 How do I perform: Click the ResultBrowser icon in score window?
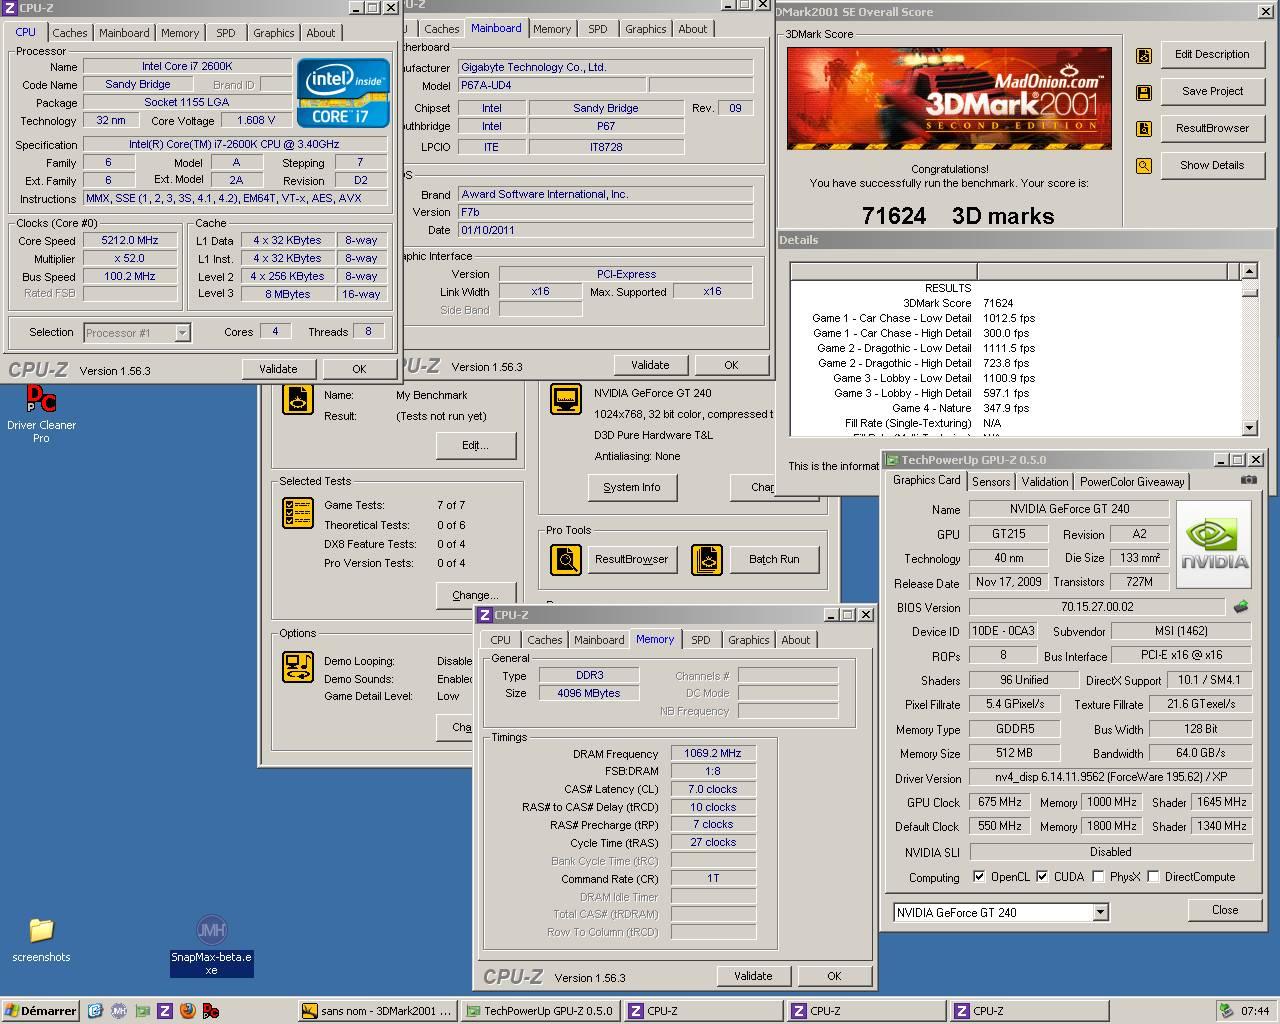click(x=1144, y=129)
